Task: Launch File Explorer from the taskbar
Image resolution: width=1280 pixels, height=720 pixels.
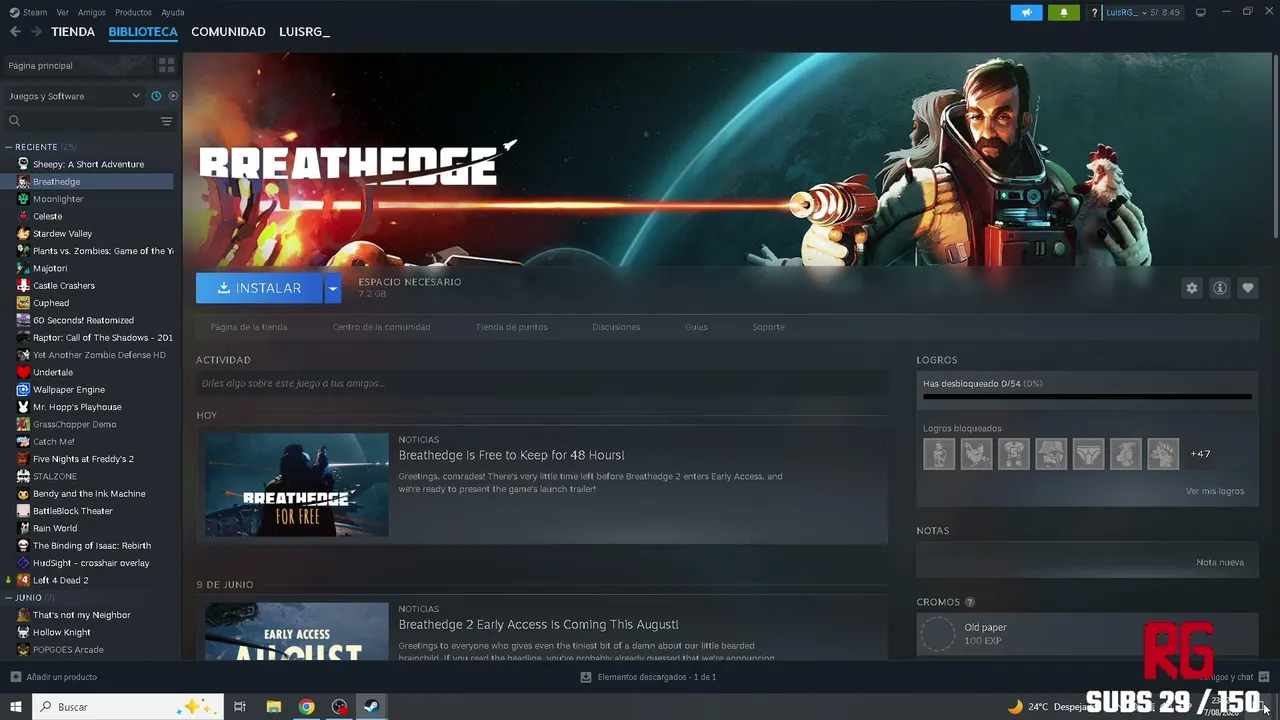Action: (273, 707)
